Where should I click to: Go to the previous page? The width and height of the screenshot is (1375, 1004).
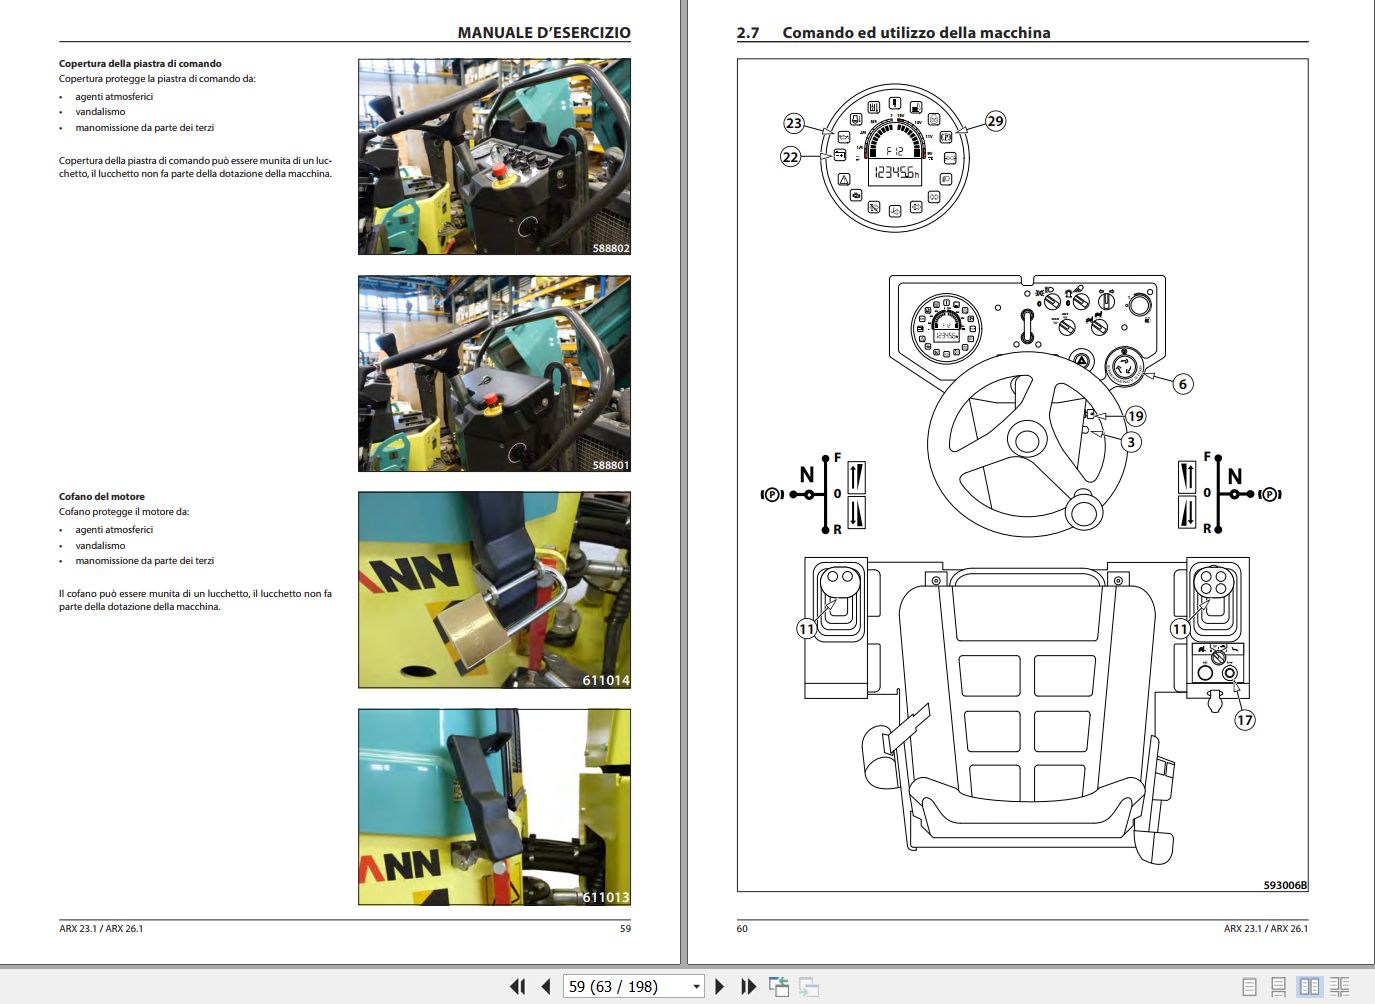click(x=543, y=986)
